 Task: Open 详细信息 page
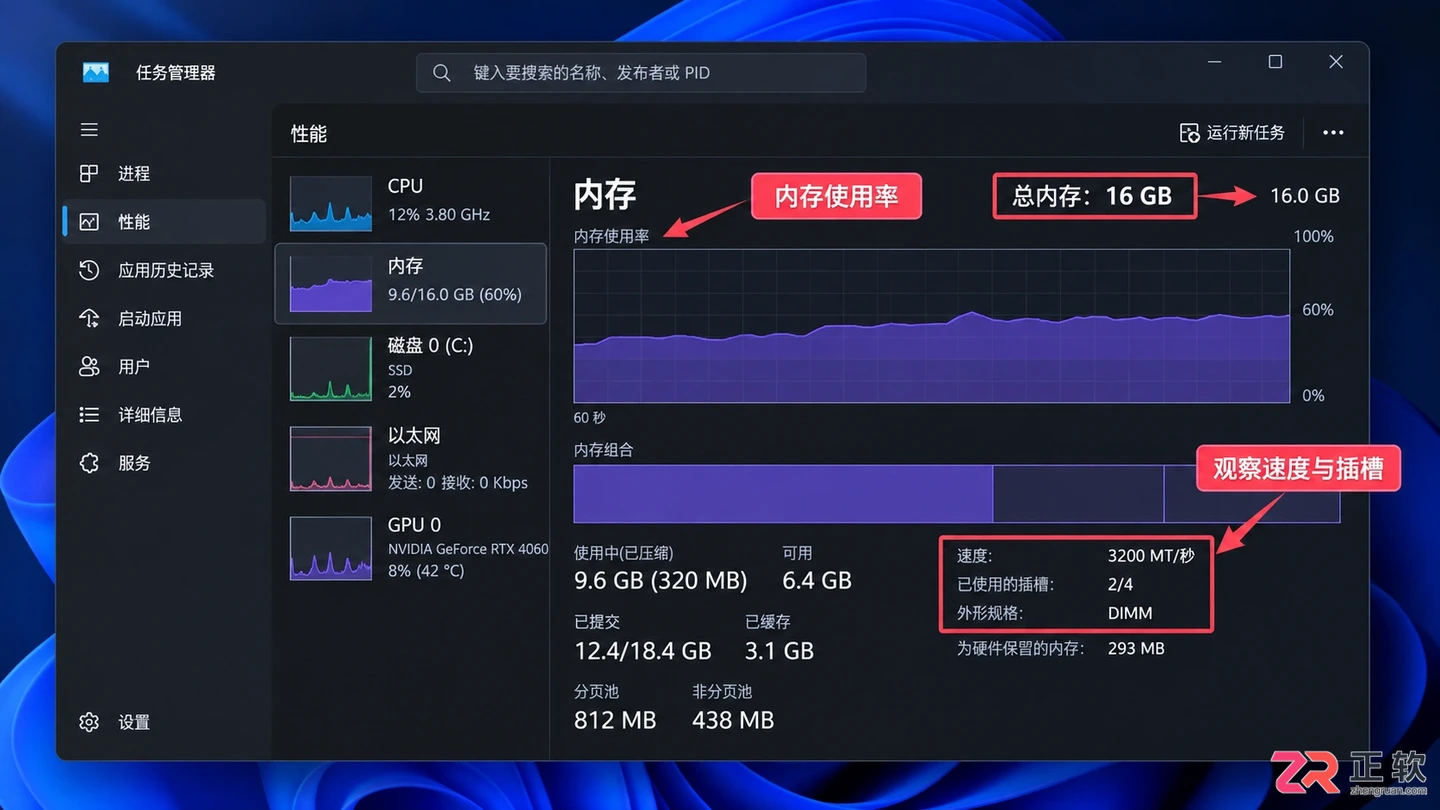click(164, 414)
